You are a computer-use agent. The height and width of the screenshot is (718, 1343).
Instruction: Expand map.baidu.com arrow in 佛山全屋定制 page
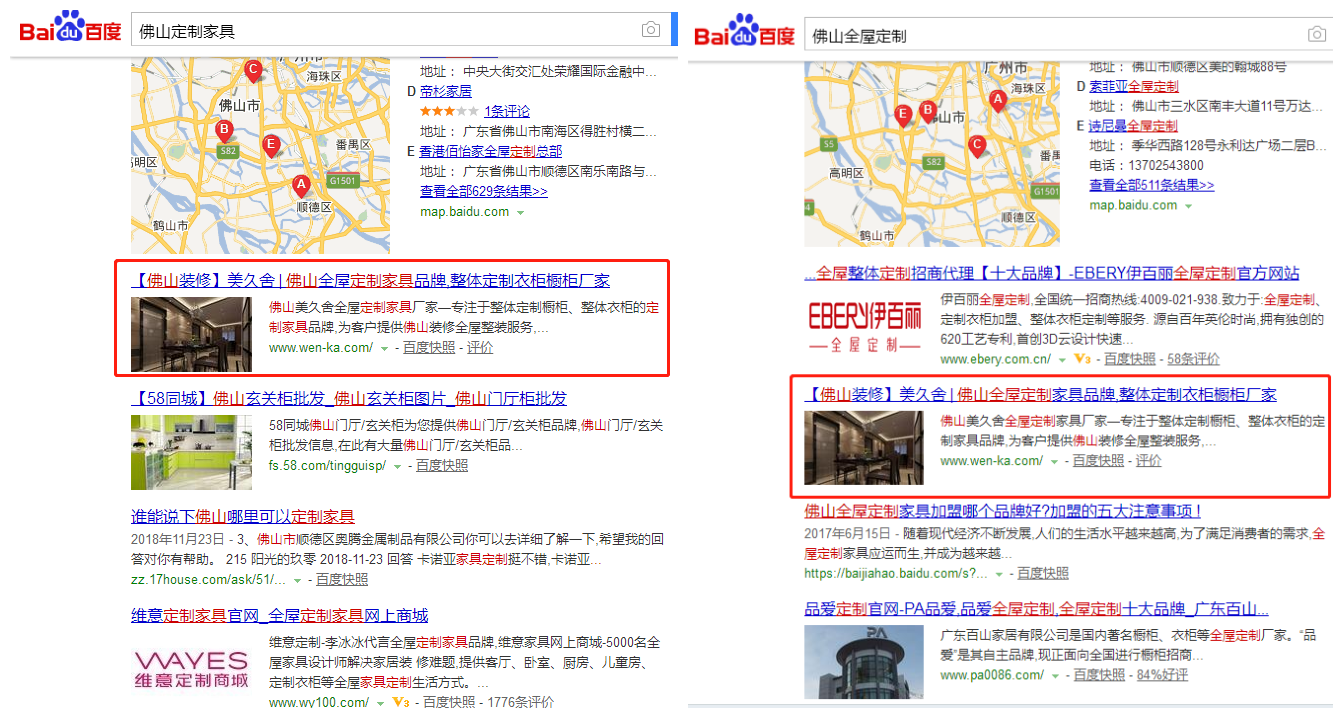click(1189, 206)
